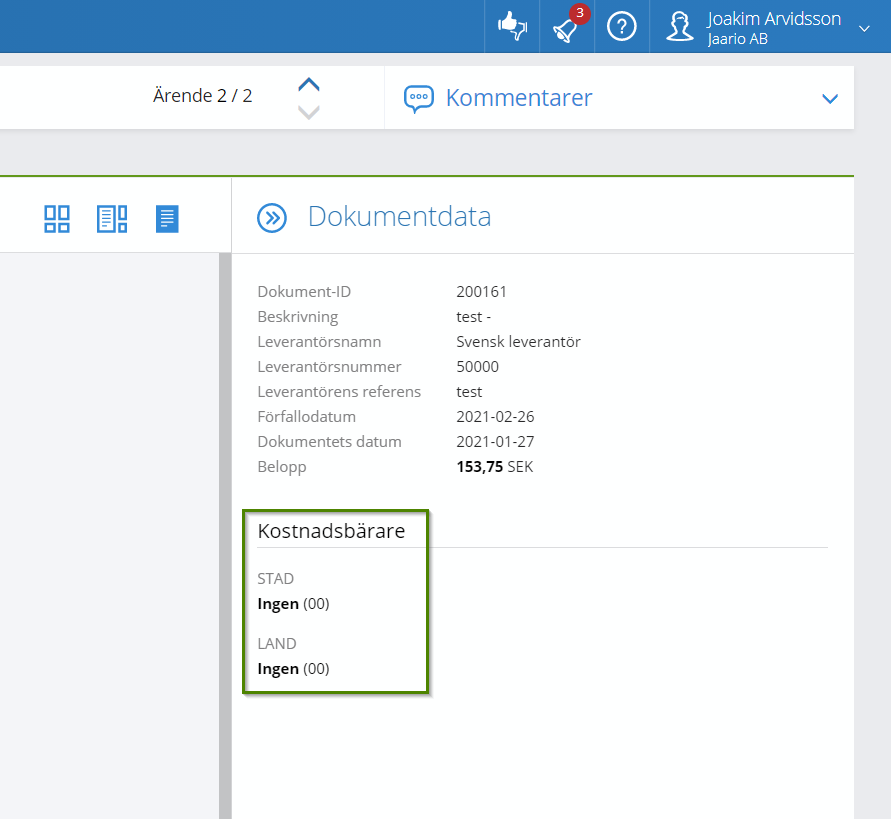The height and width of the screenshot is (819, 891).
Task: Click the Kostnadsbärare section heading
Action: pos(331,531)
